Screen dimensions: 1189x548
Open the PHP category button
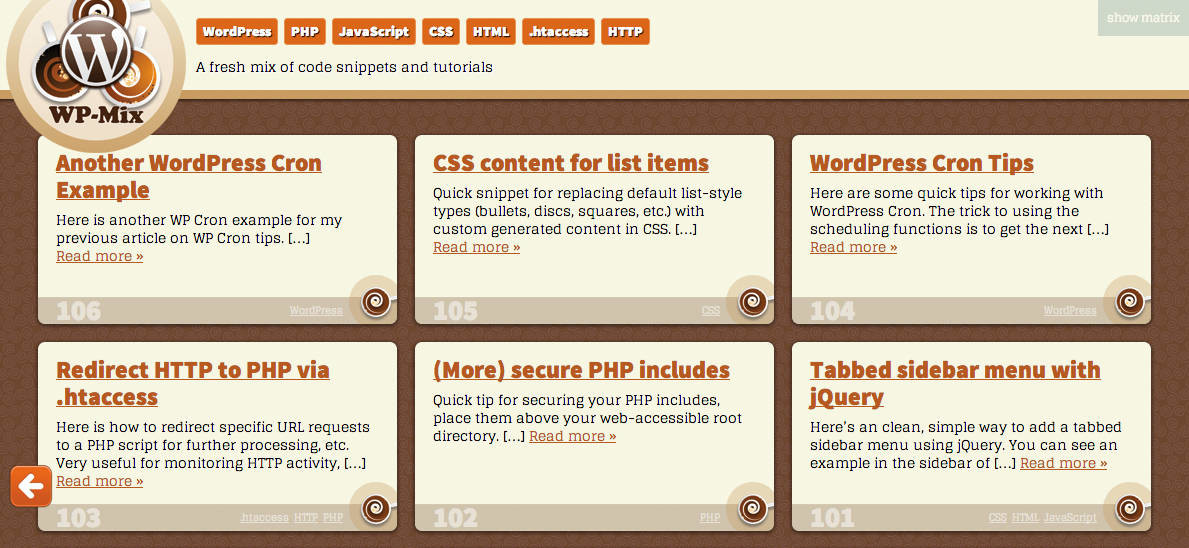pyautogui.click(x=305, y=32)
